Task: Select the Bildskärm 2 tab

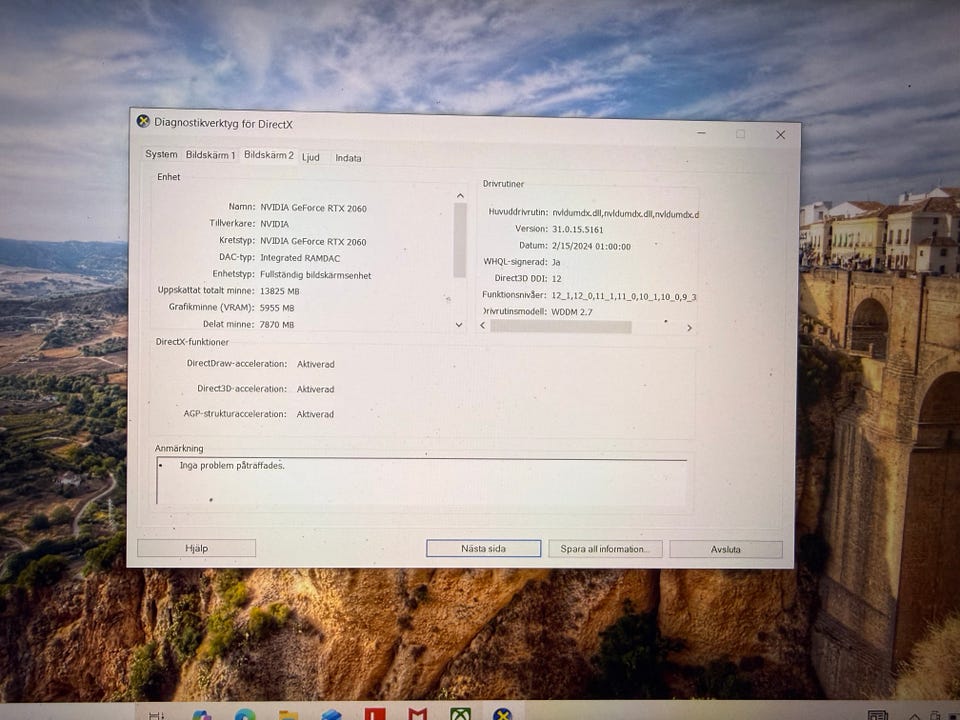Action: (269, 155)
